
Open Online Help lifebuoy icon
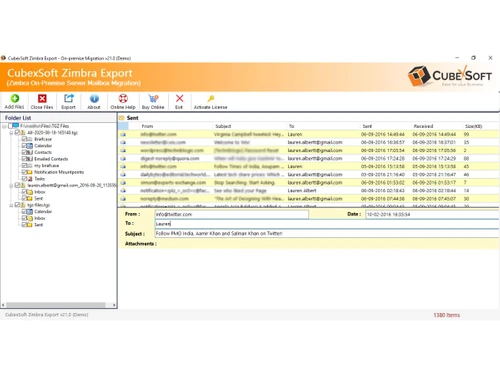point(123,98)
